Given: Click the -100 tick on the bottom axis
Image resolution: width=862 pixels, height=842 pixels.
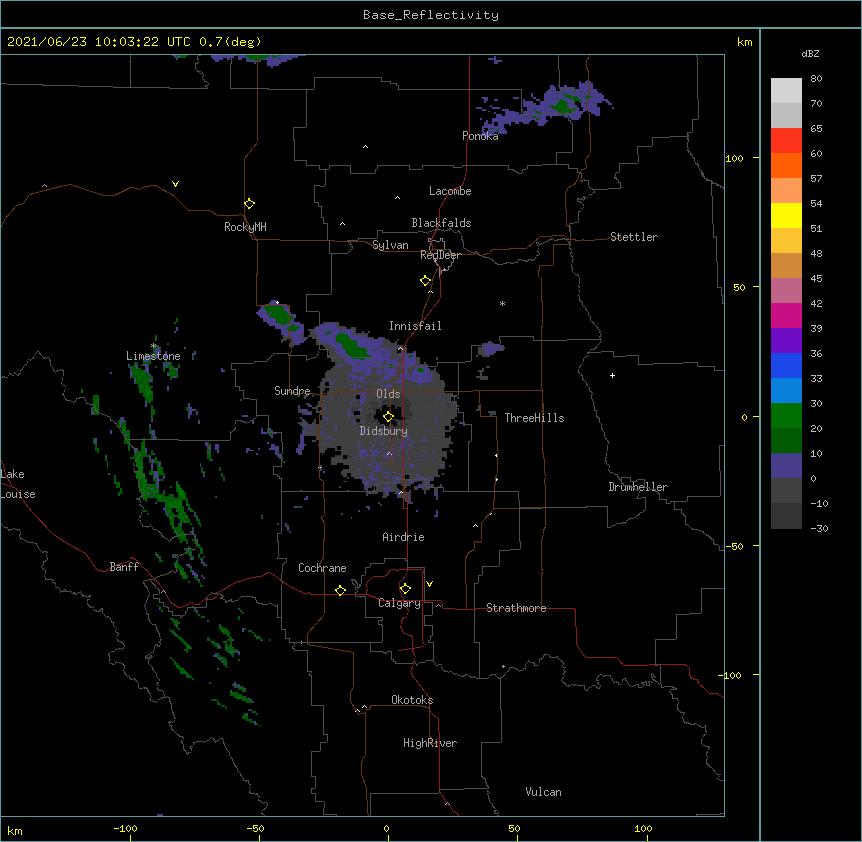Looking at the screenshot, I should 125,828.
